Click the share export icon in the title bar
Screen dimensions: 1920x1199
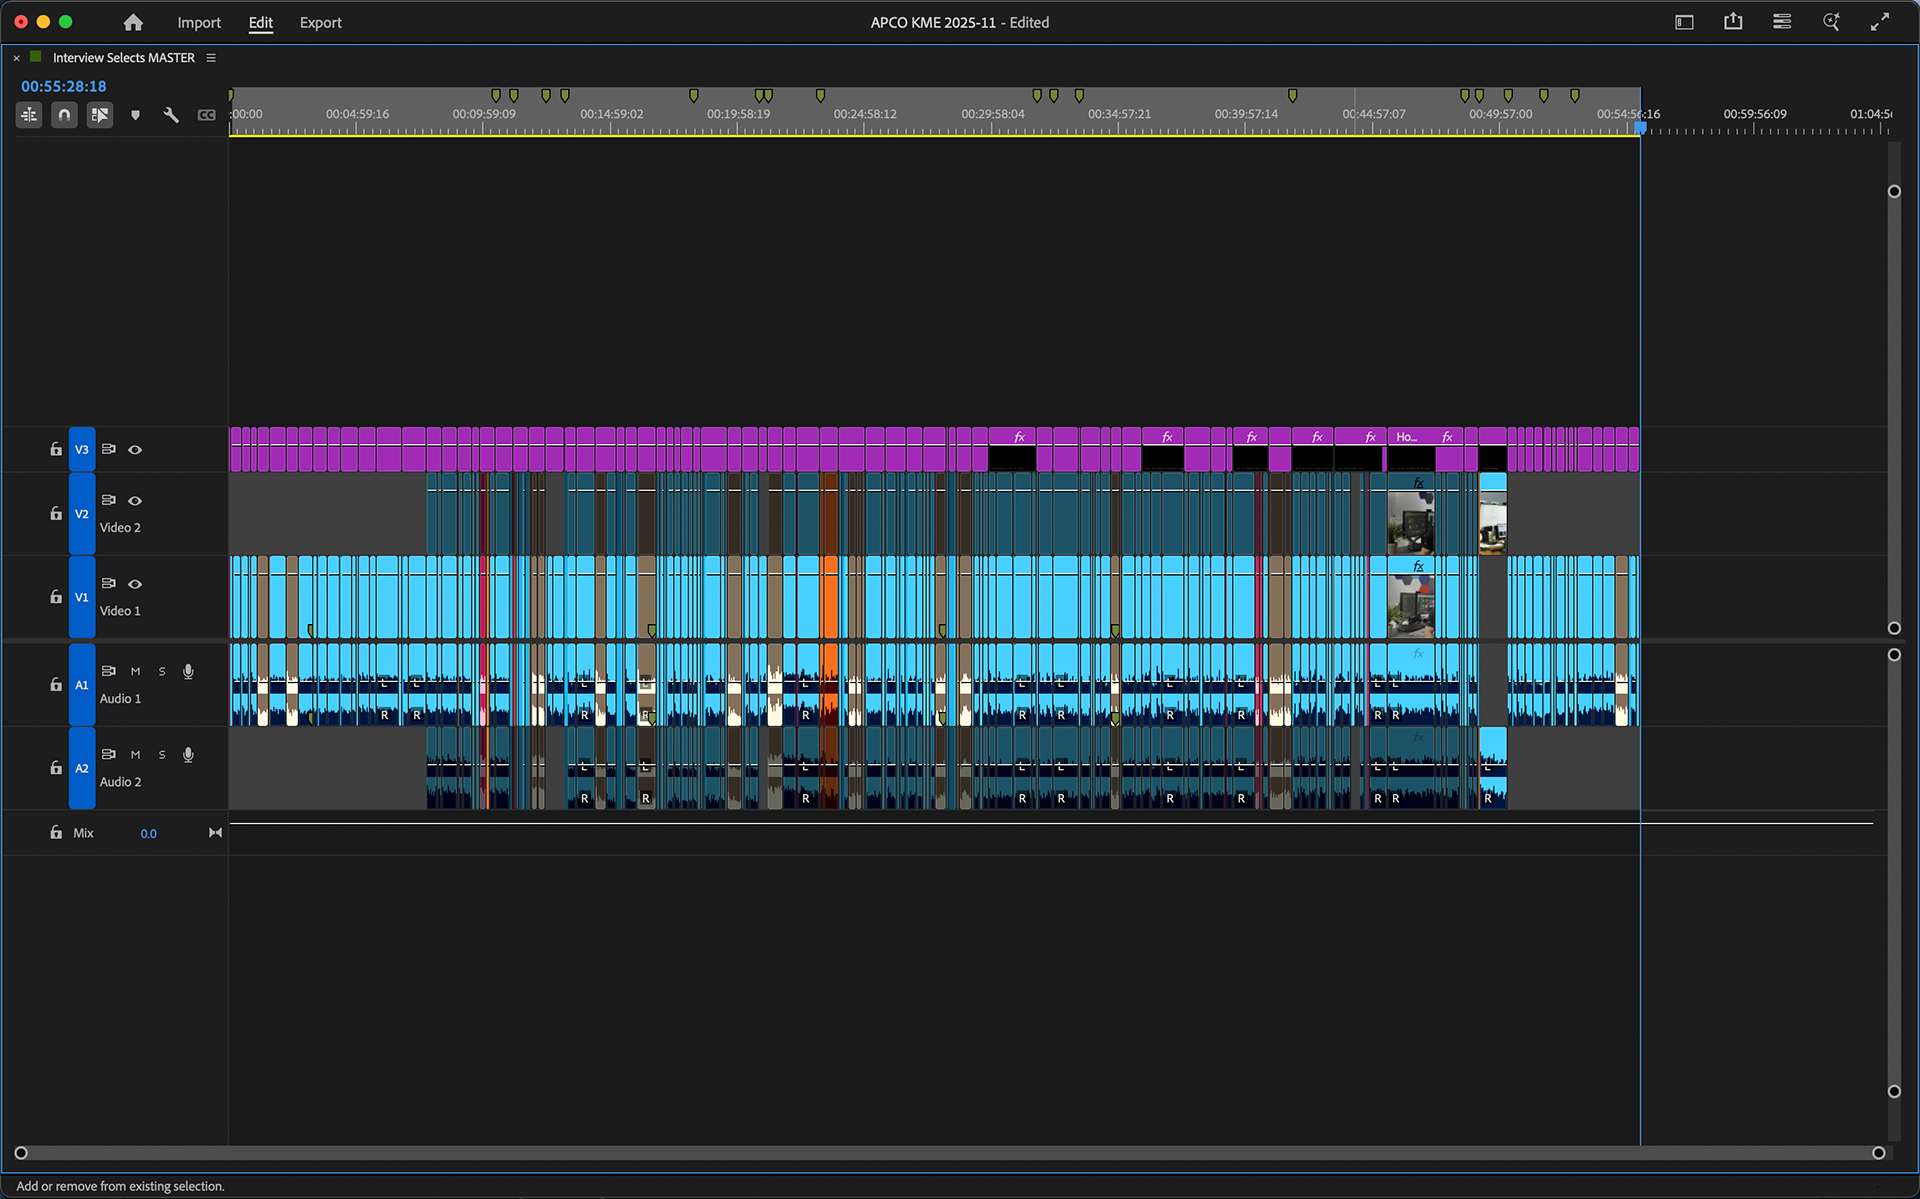click(1733, 21)
